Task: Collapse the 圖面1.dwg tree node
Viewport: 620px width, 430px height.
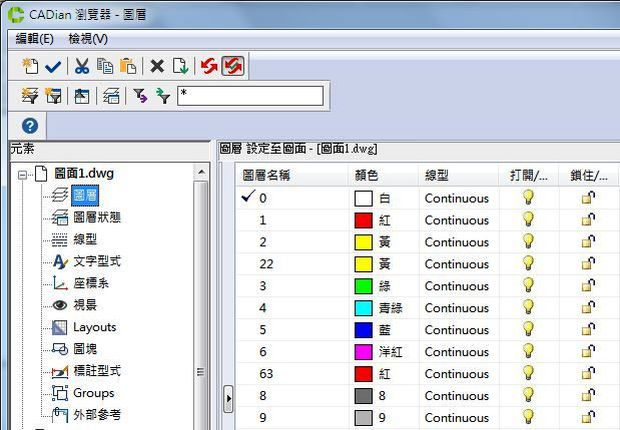Action: point(23,174)
